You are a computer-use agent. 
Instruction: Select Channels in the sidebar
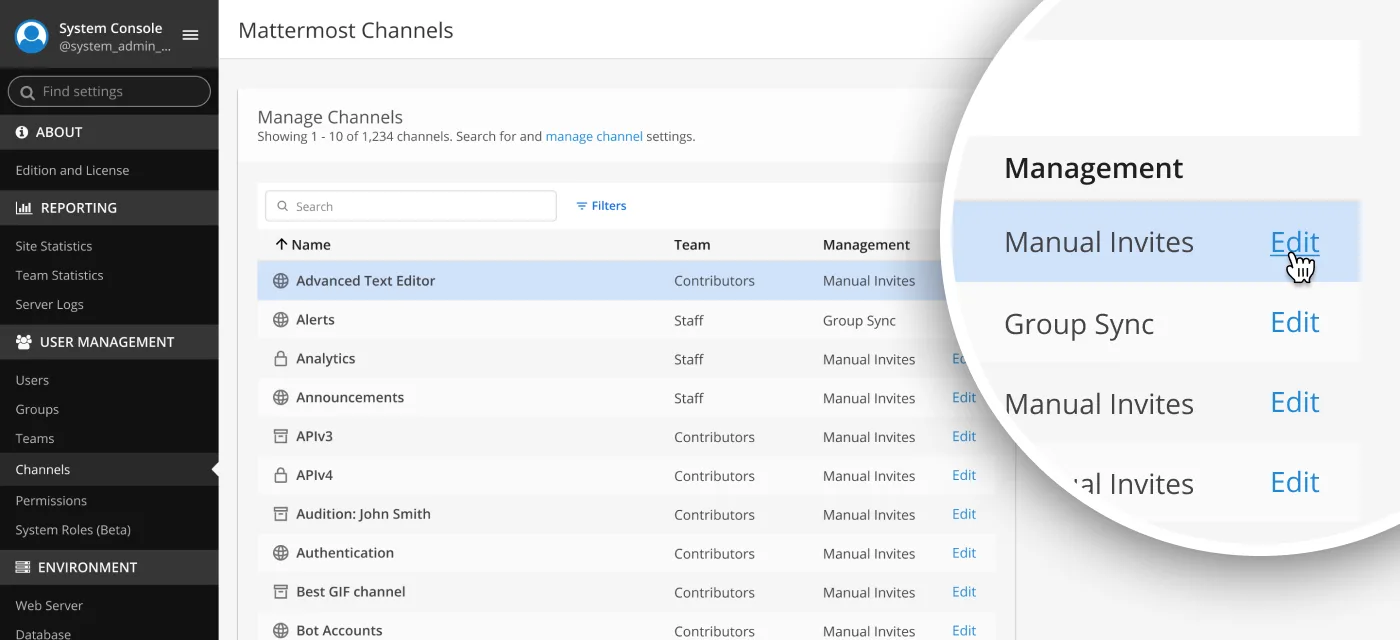point(43,469)
